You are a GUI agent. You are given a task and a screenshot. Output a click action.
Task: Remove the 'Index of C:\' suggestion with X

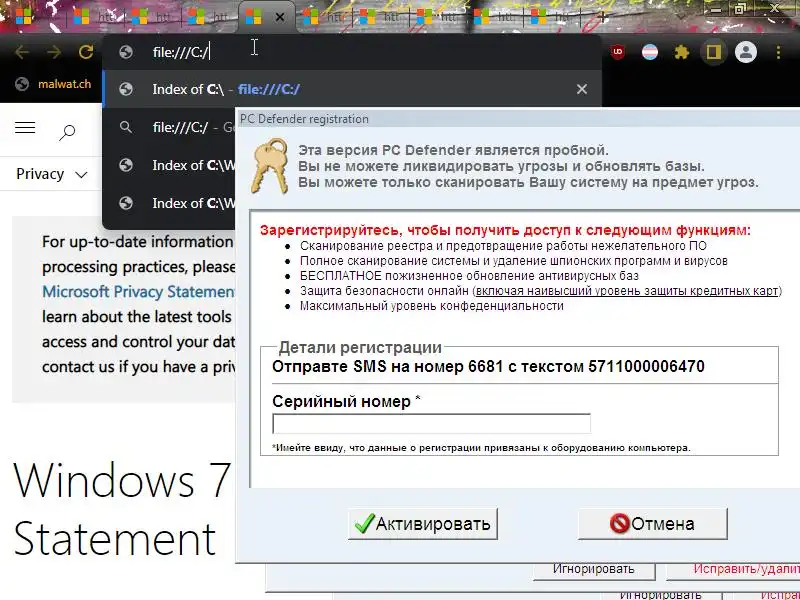click(582, 89)
